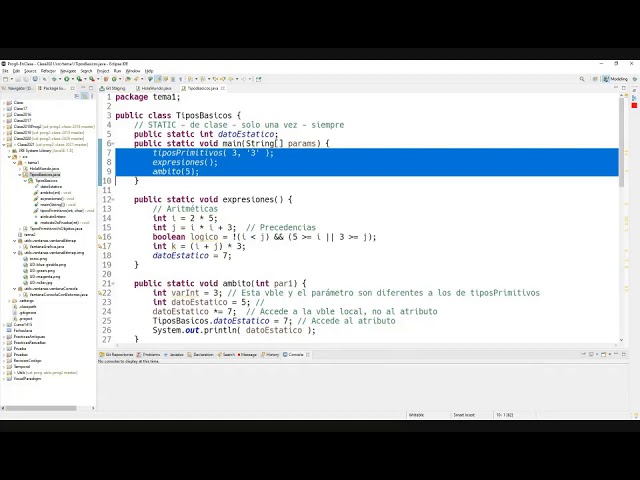The width and height of the screenshot is (640, 480).
Task: Maximize the editor area icon
Action: (x=624, y=88)
